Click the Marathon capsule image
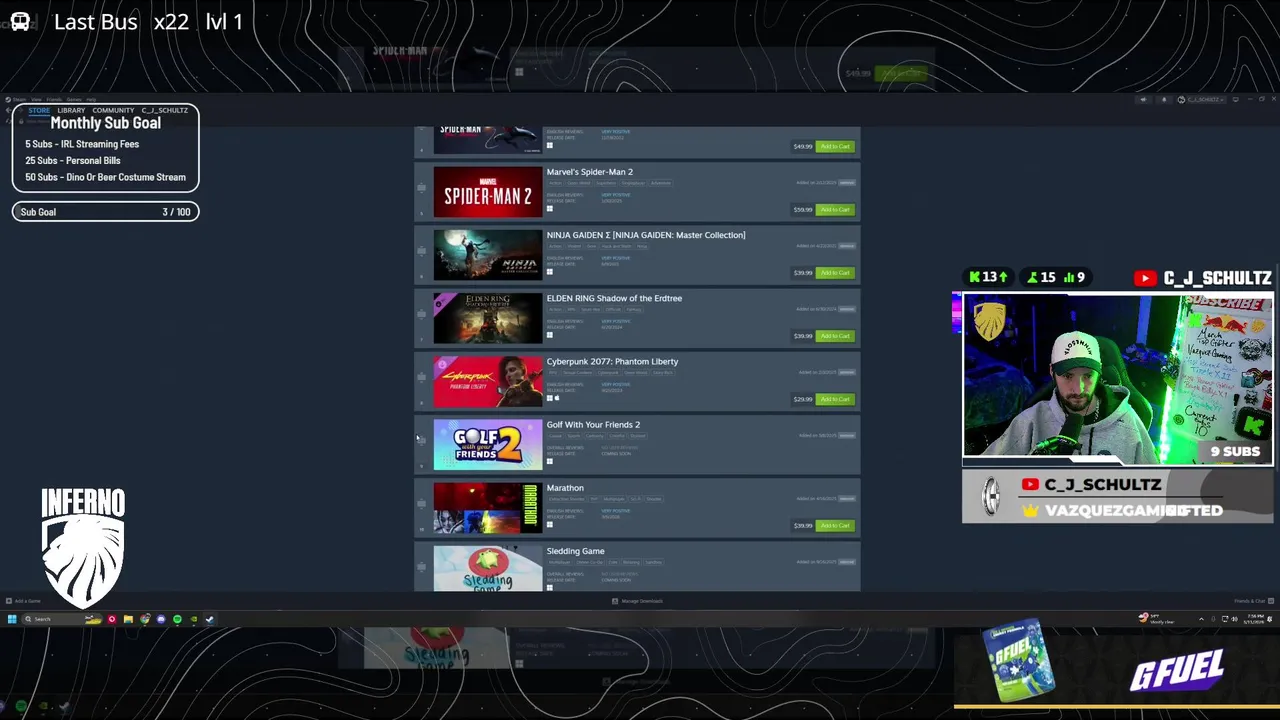Viewport: 1280px width, 720px height. click(x=488, y=507)
